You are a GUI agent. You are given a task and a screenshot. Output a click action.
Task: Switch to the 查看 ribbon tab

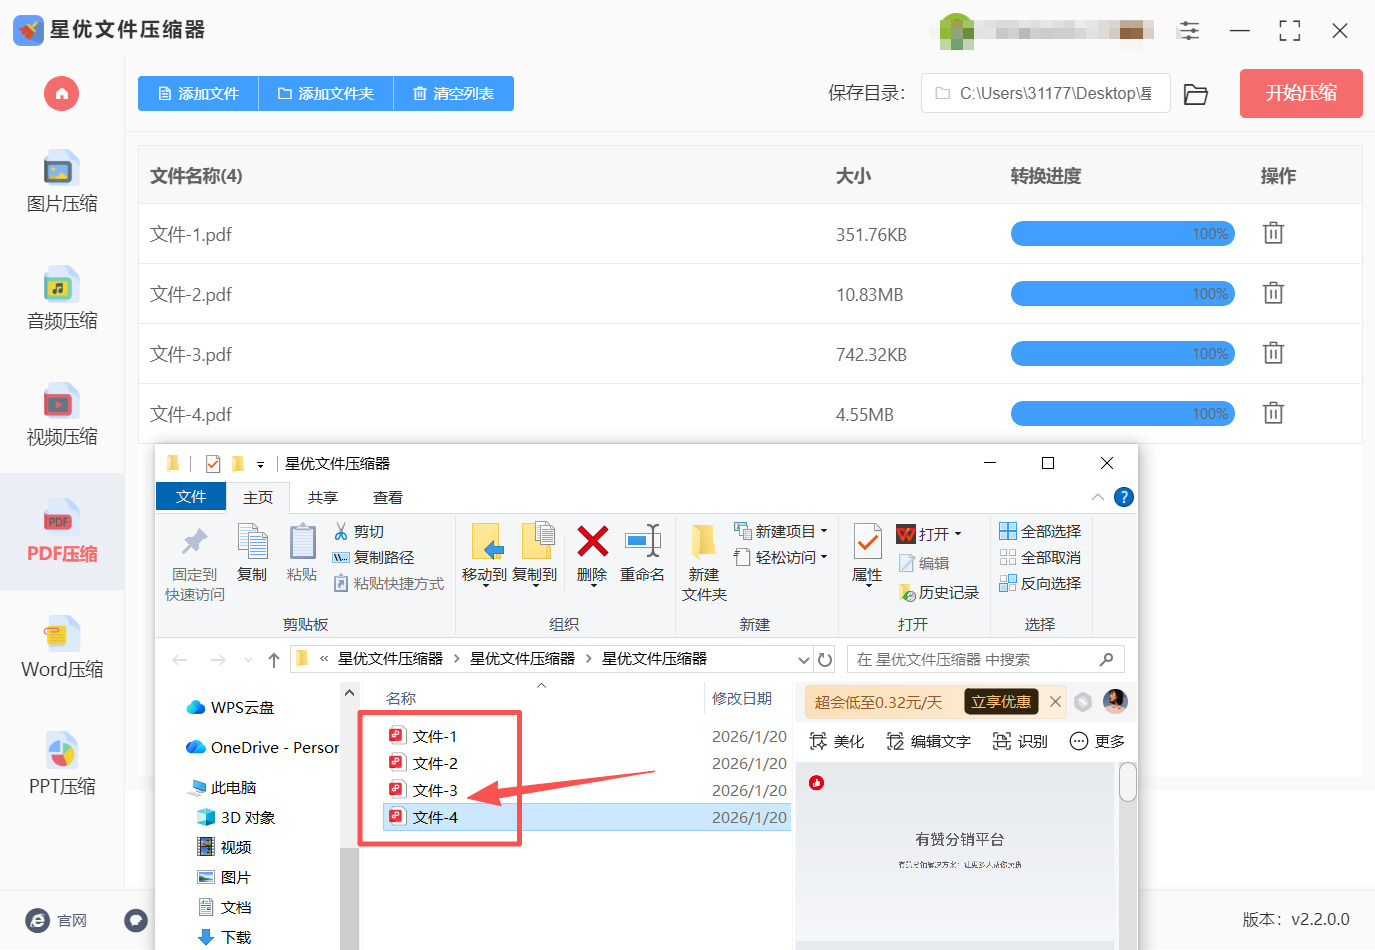tap(388, 497)
